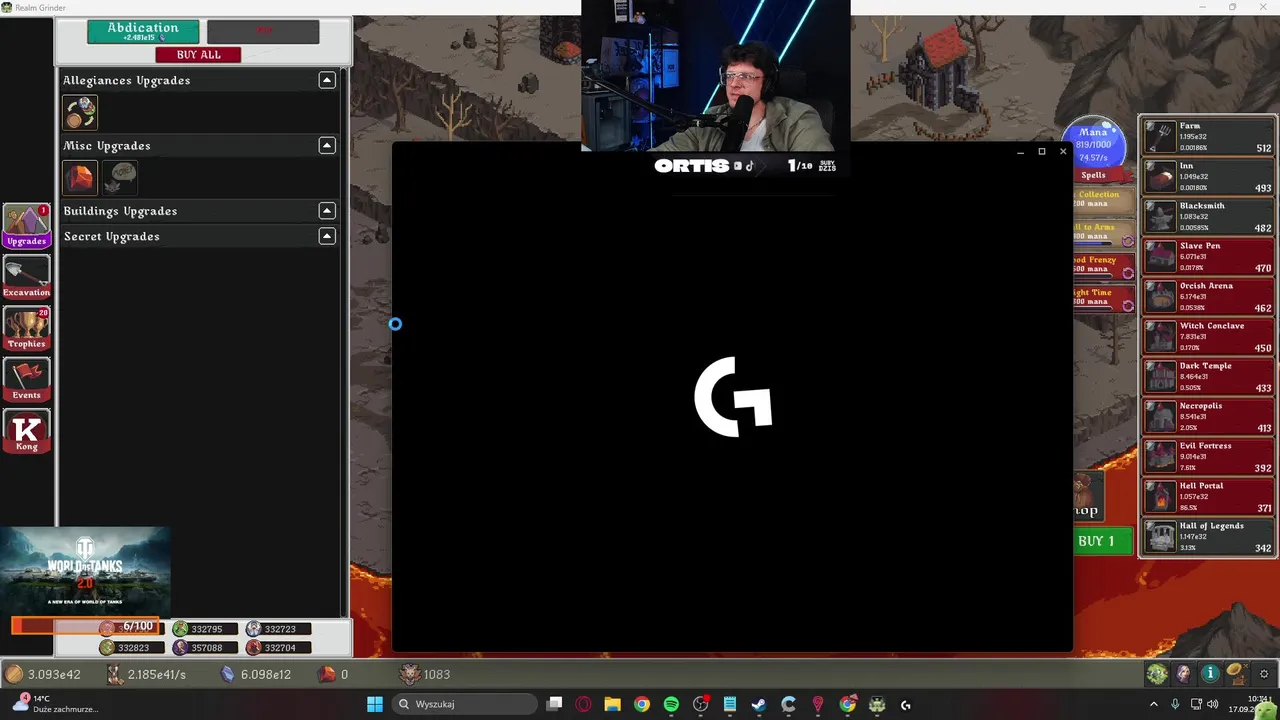Buy a Dark Temple building
The width and height of the screenshot is (1280, 720).
[1208, 377]
